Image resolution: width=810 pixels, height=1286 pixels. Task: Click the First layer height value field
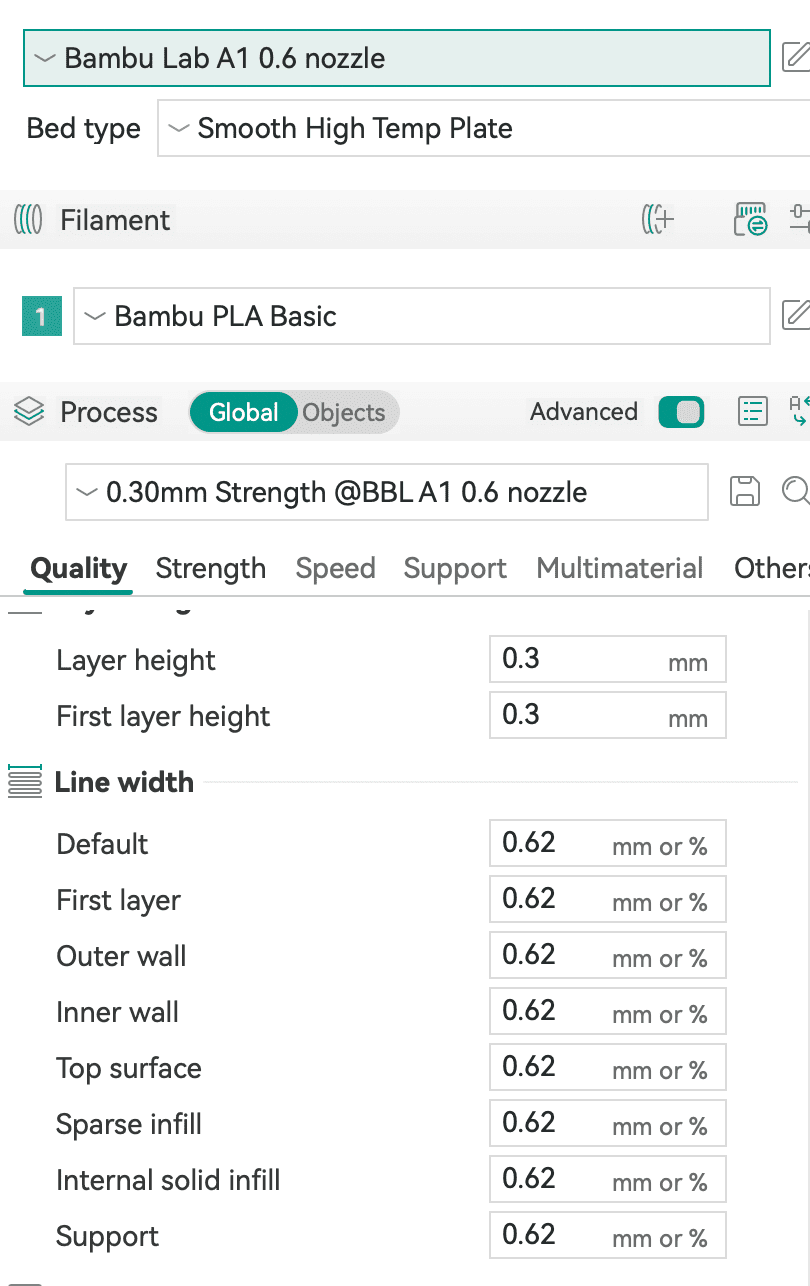[x=607, y=716]
